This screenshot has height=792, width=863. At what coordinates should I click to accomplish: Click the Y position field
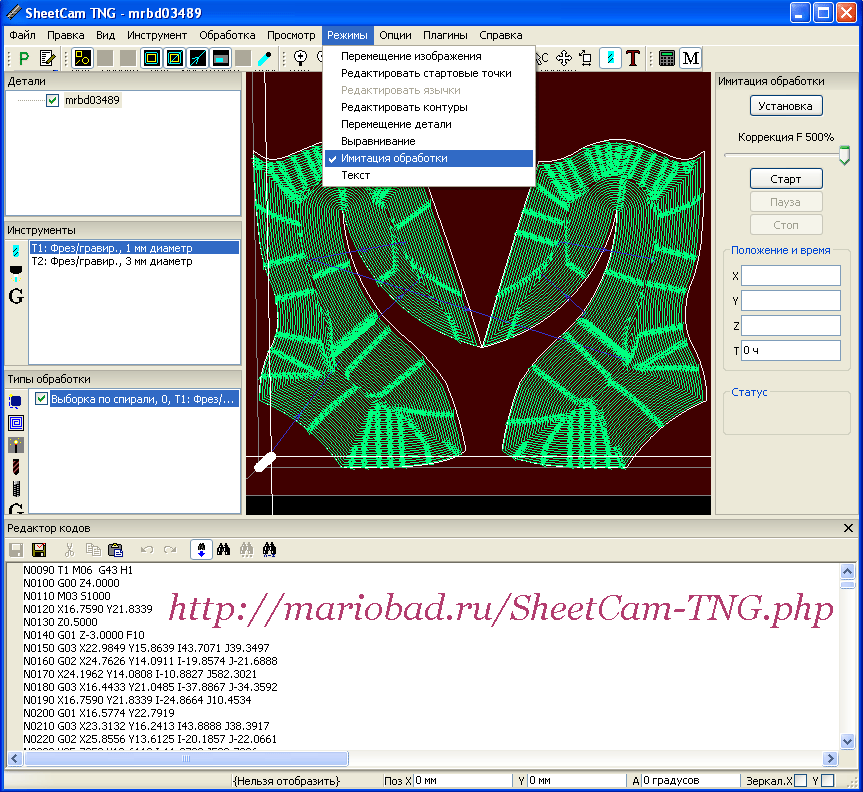pos(790,301)
